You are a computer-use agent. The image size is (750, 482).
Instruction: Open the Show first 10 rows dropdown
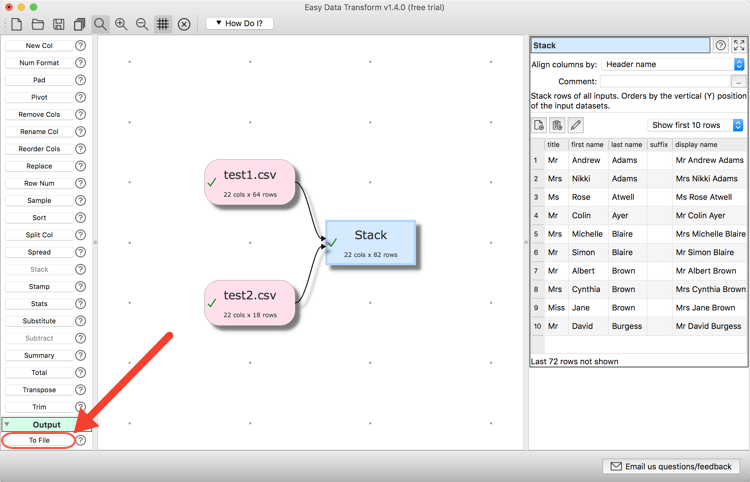[x=696, y=125]
